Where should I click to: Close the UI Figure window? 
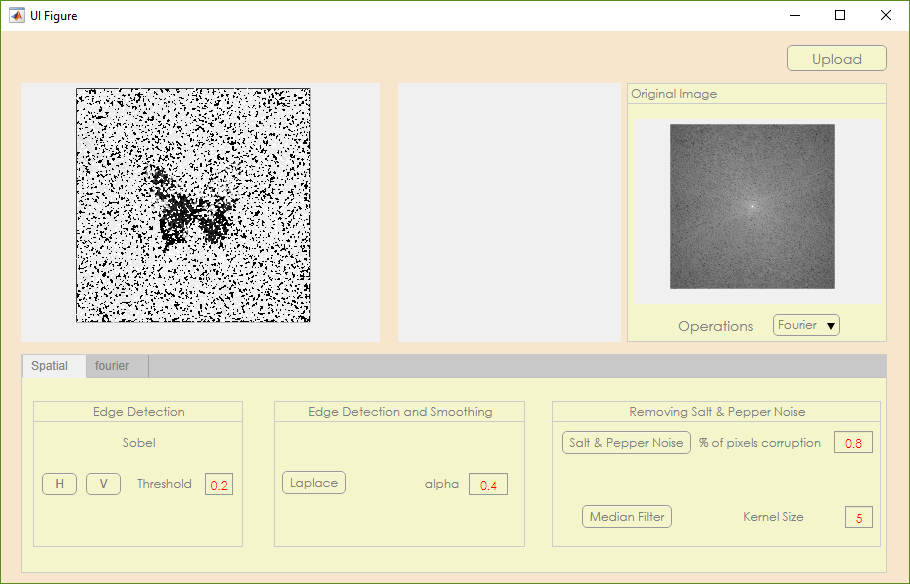886,15
